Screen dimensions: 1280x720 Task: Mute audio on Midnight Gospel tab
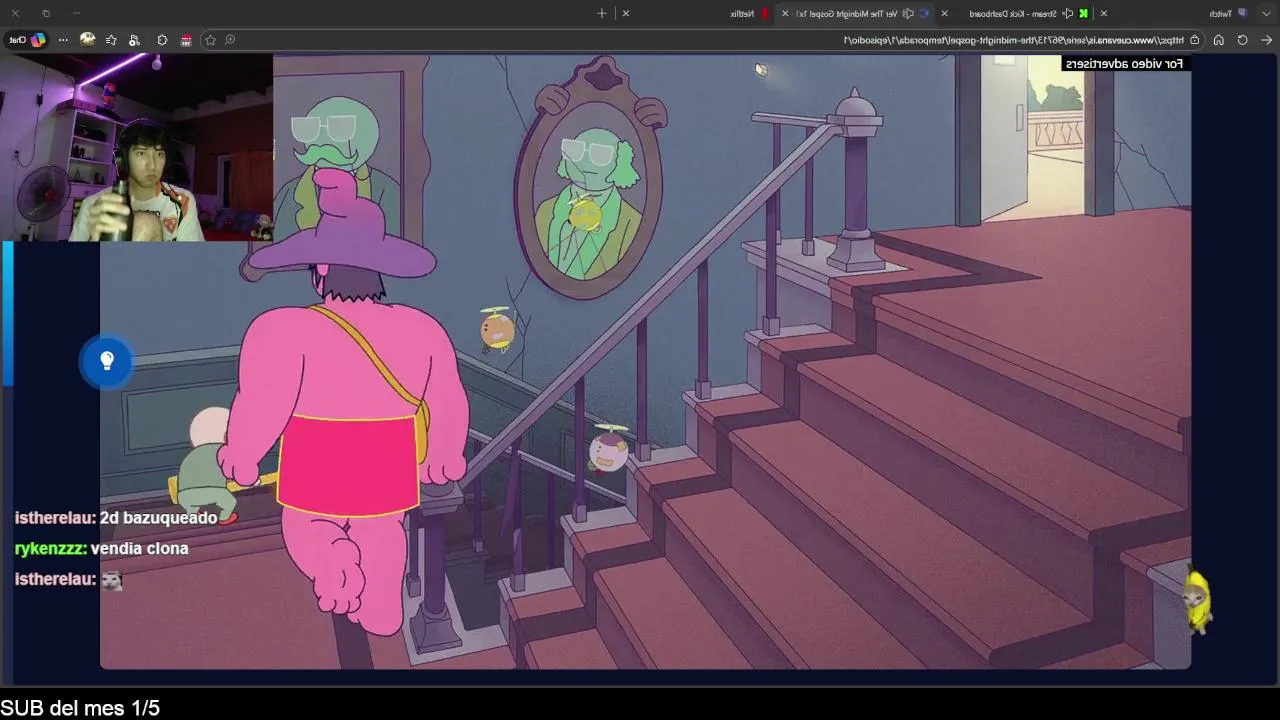(x=909, y=13)
